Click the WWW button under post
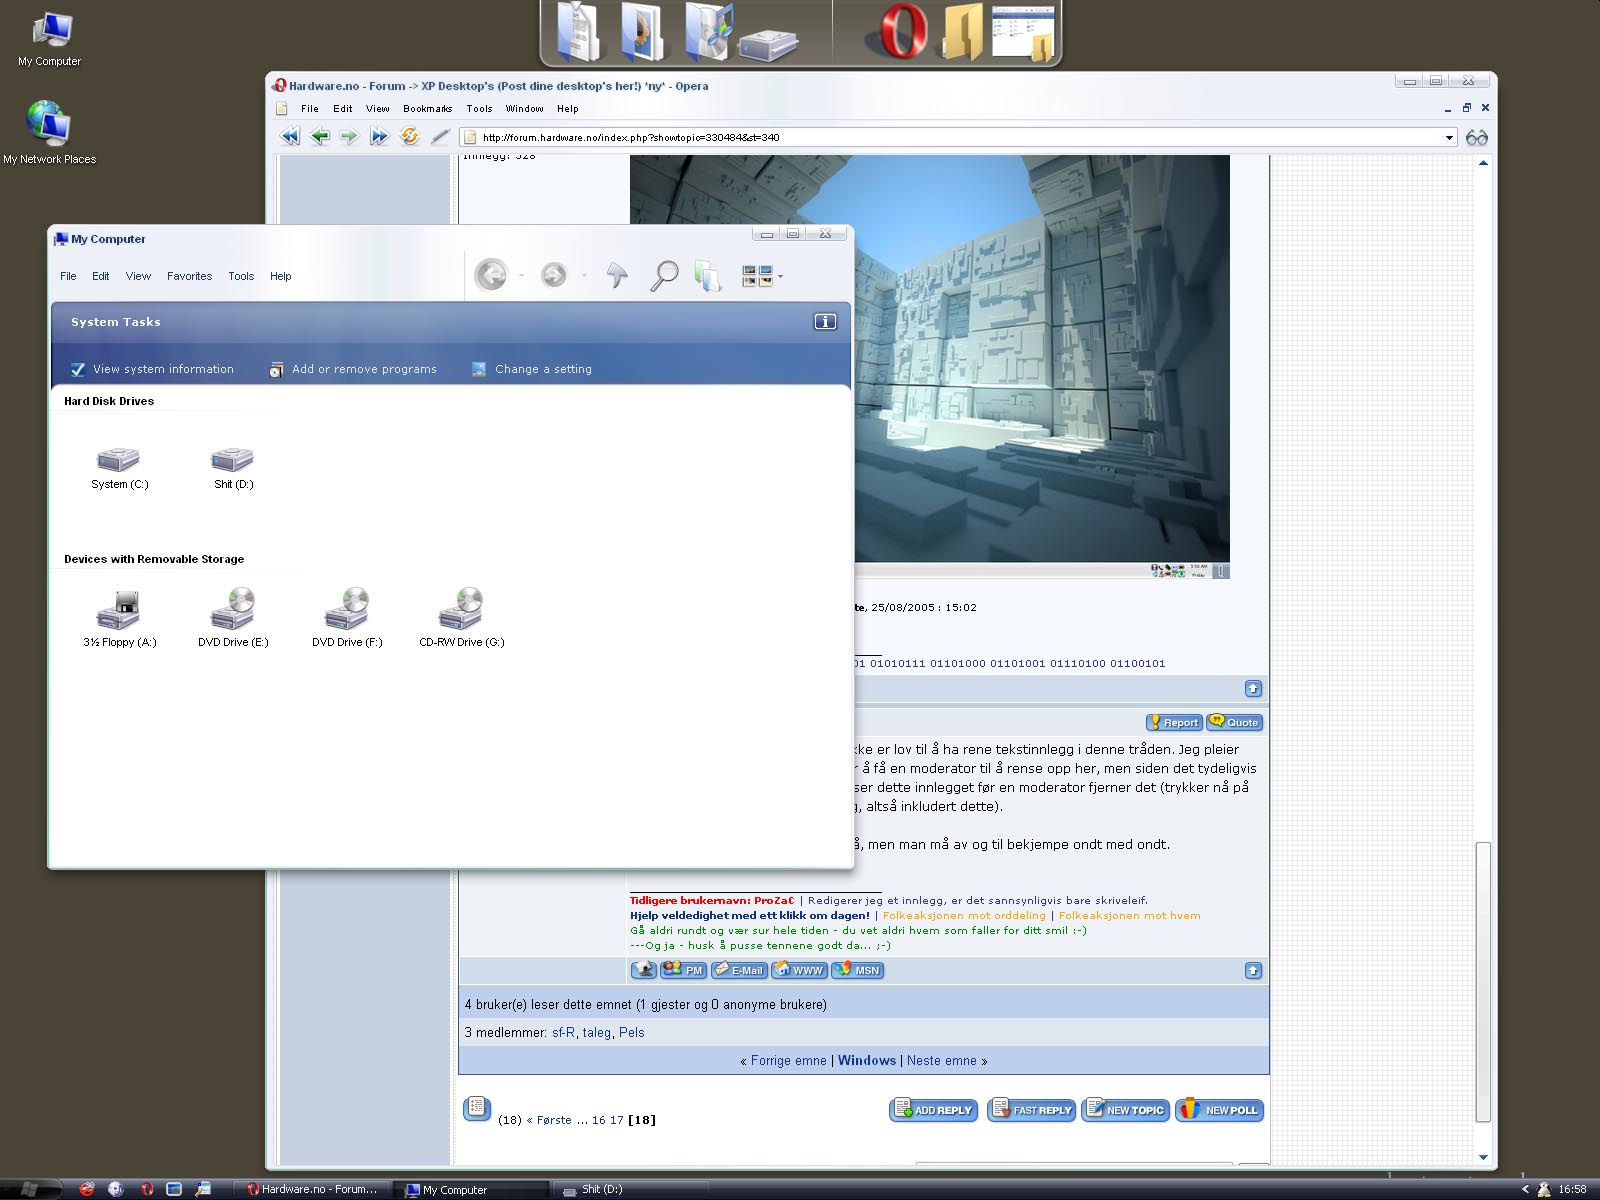The width and height of the screenshot is (1600, 1200). (x=799, y=970)
